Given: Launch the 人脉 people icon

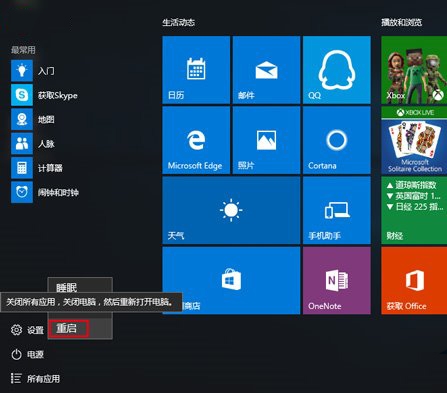Looking at the screenshot, I should click(22, 144).
